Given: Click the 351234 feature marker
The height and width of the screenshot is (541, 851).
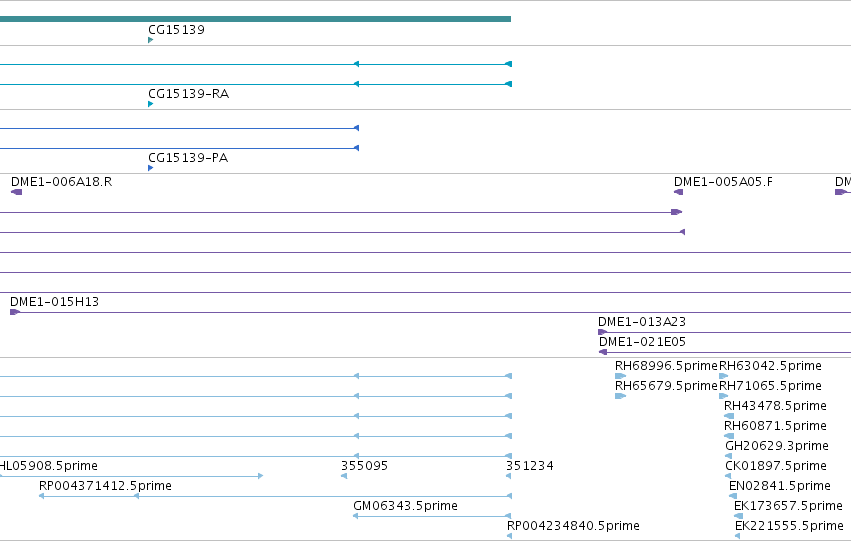Looking at the screenshot, I should tap(509, 476).
